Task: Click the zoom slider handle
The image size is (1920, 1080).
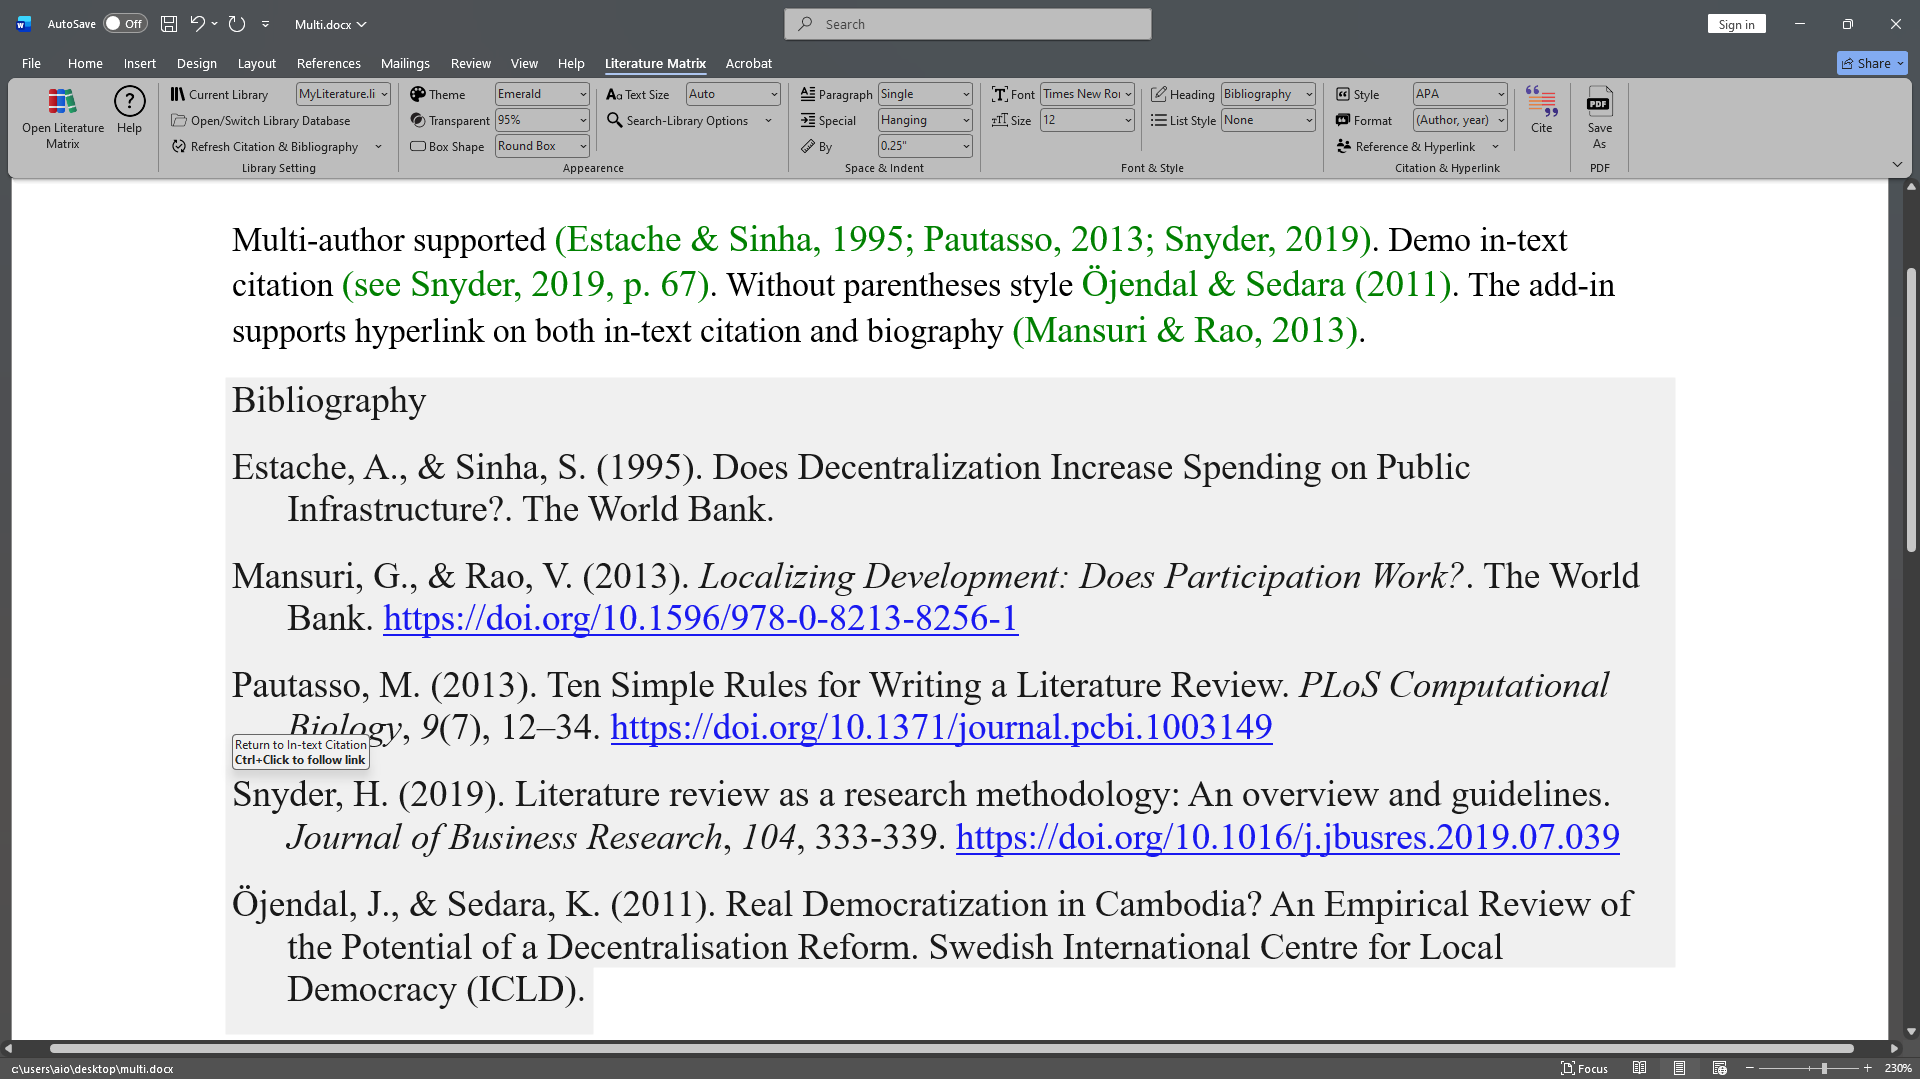Action: [1824, 1068]
